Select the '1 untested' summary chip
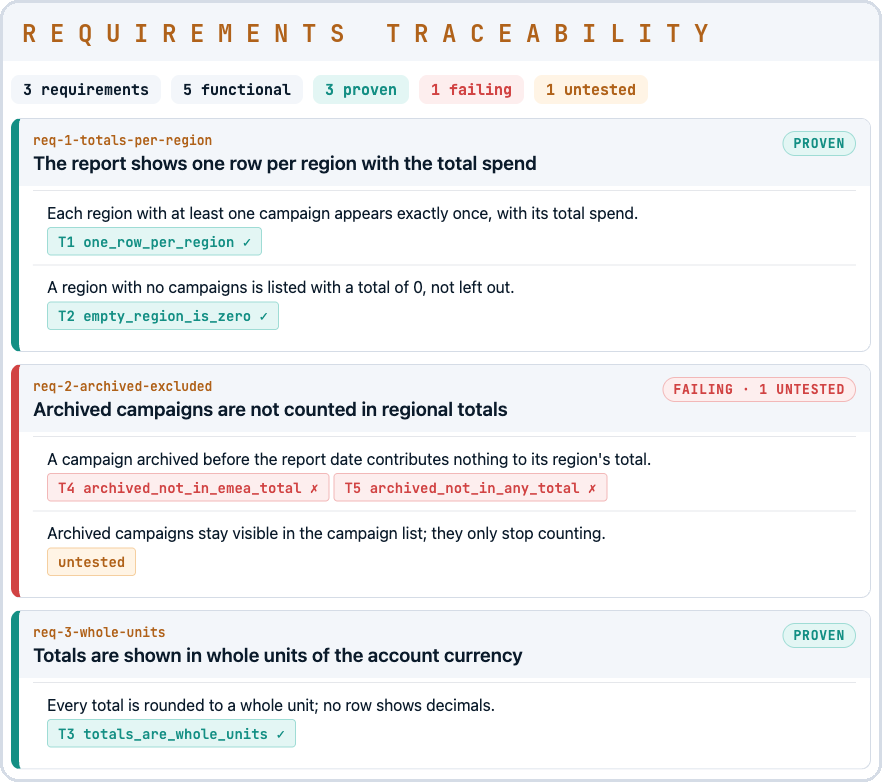This screenshot has width=882, height=782. (591, 89)
